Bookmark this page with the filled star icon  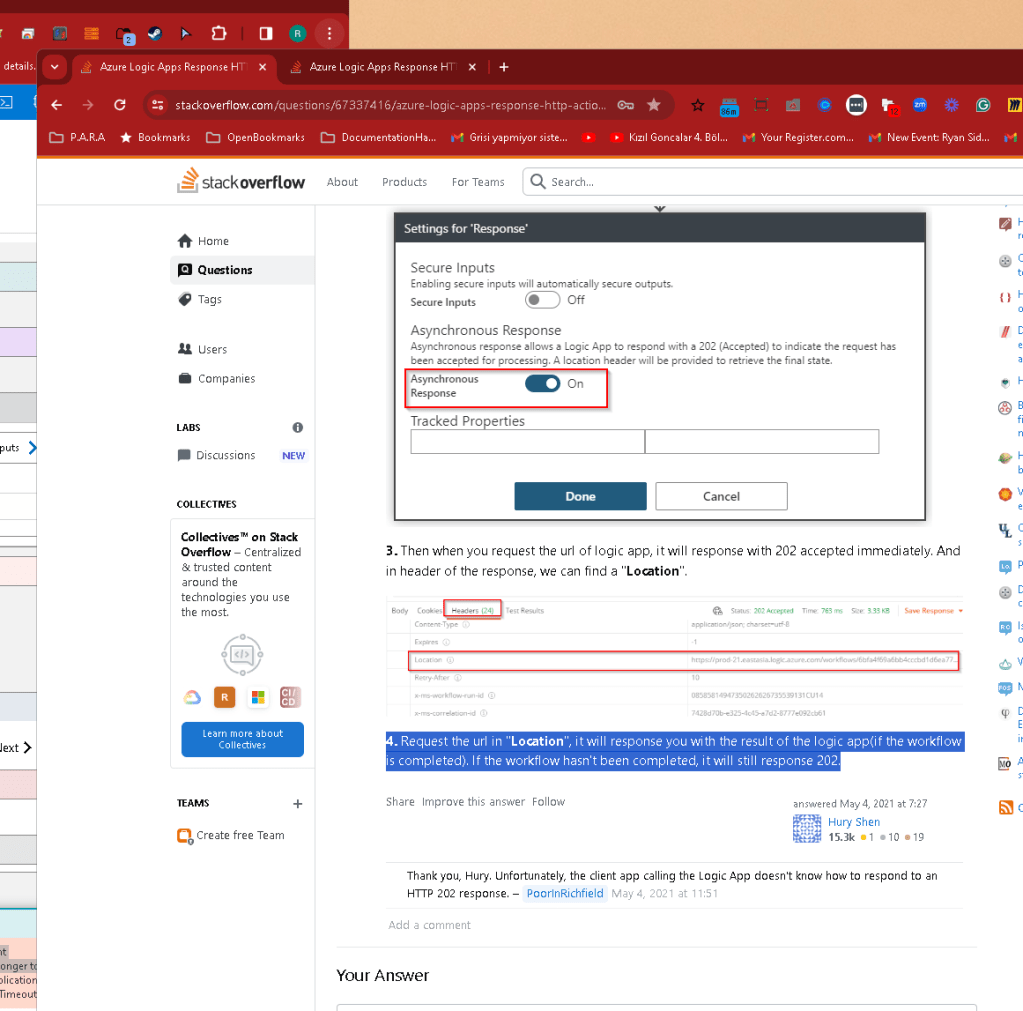click(654, 105)
